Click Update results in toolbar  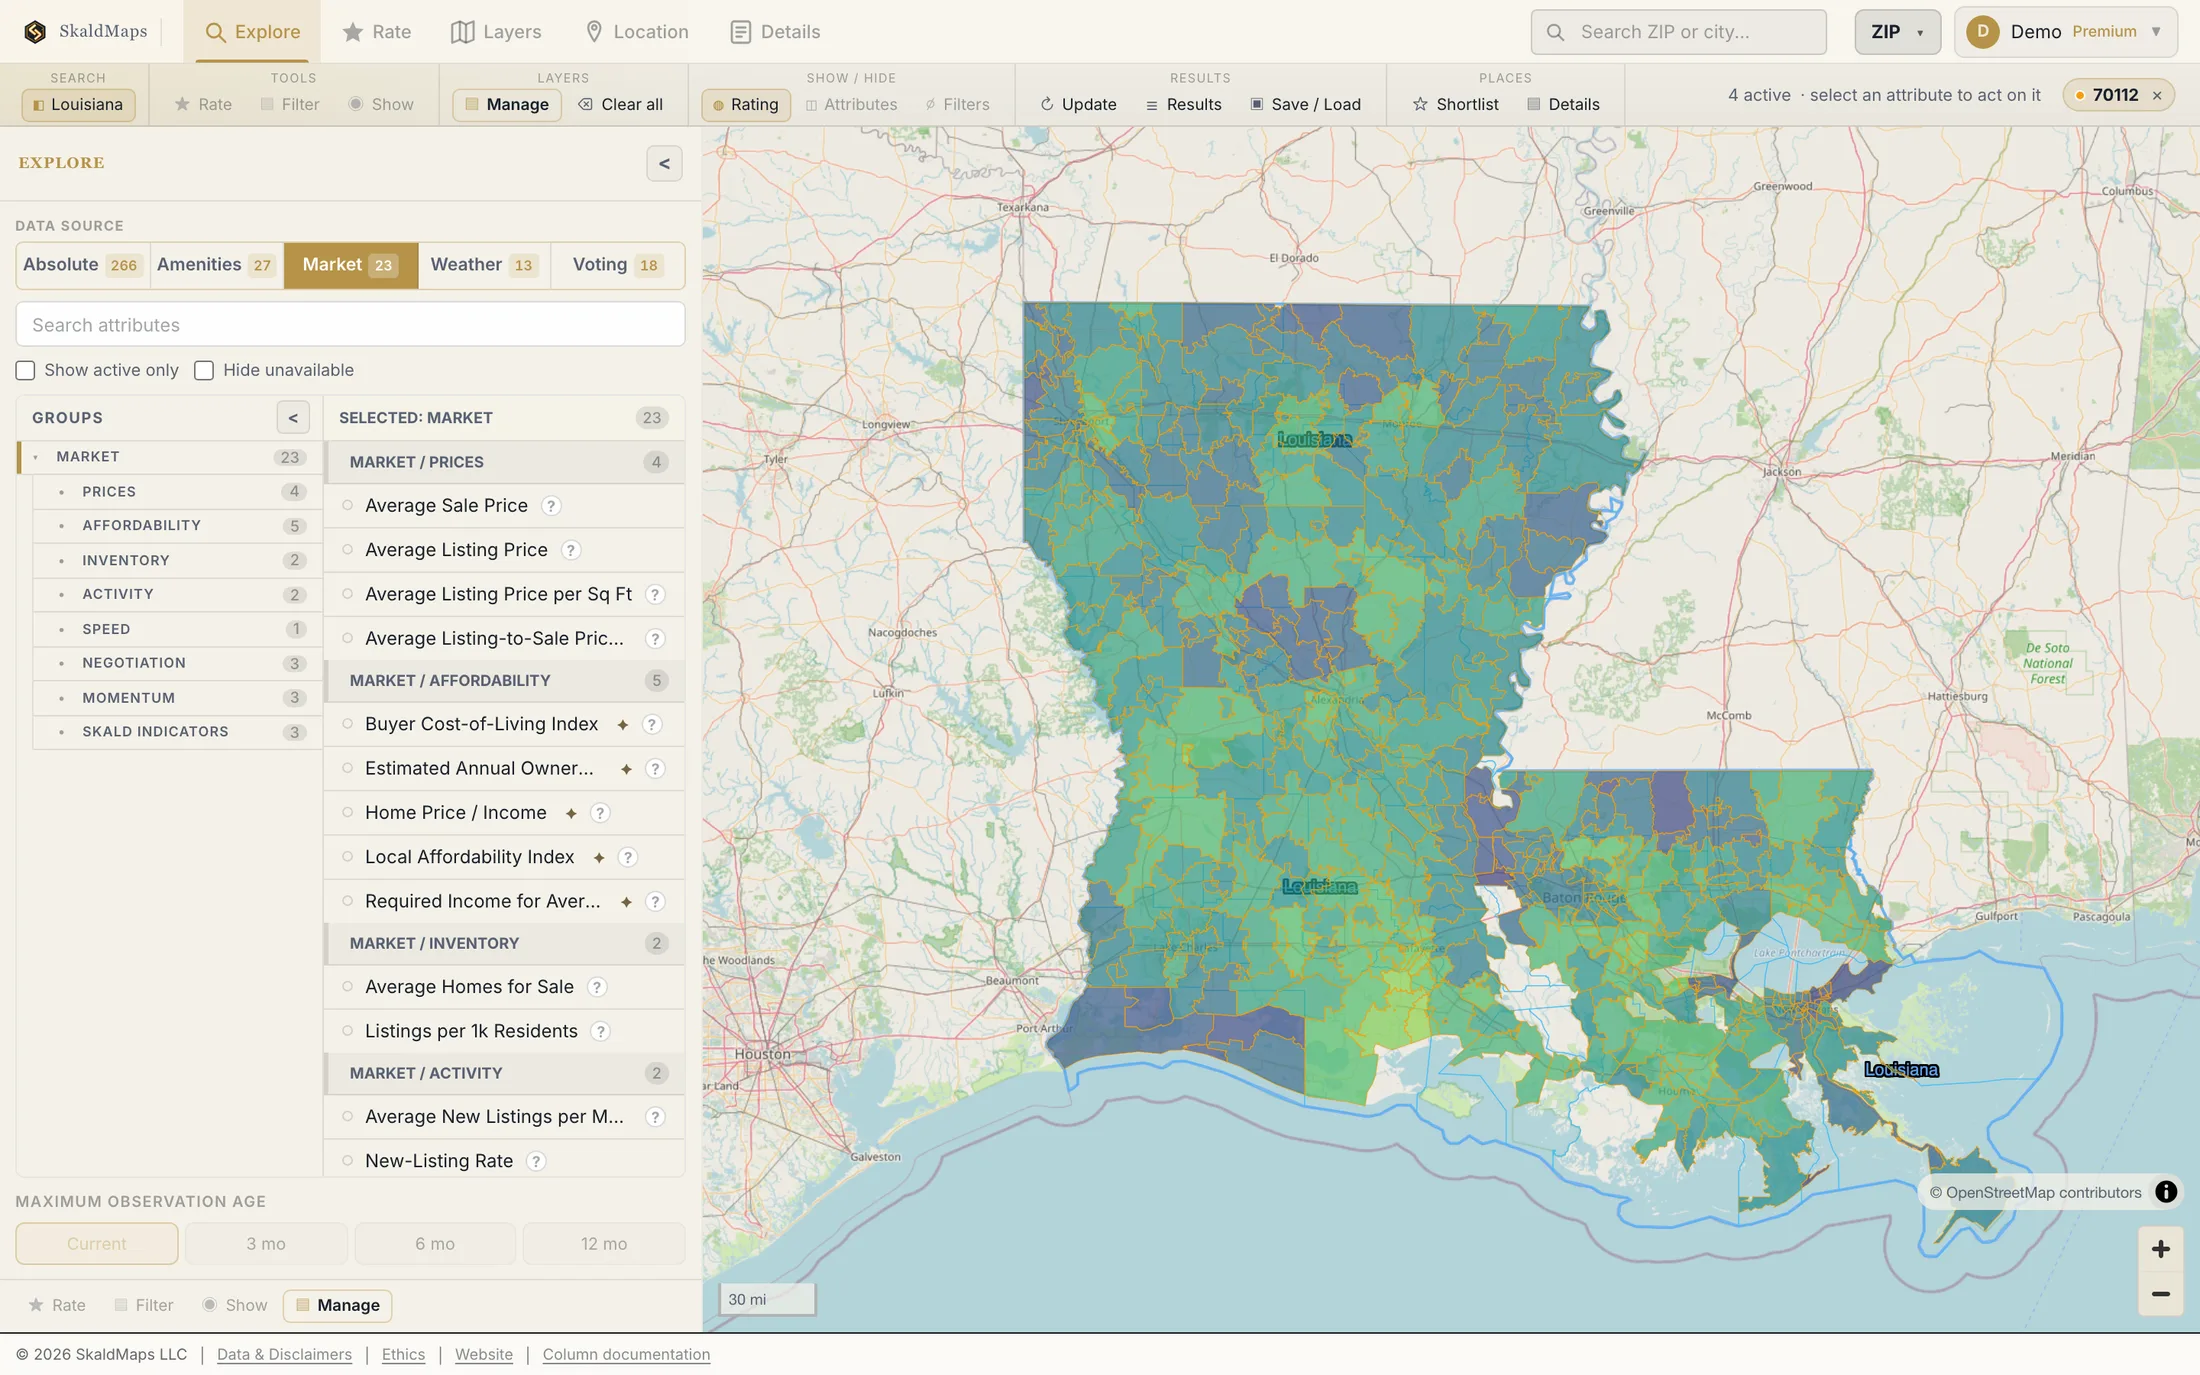1078,104
